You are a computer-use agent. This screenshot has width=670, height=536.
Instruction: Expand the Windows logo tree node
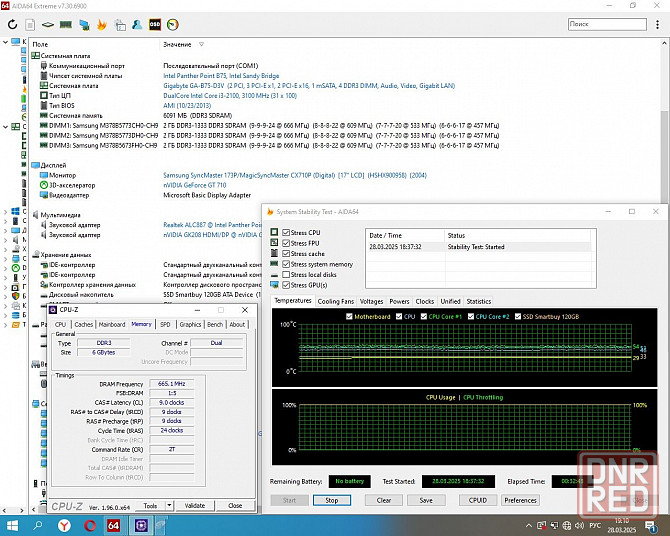5,211
